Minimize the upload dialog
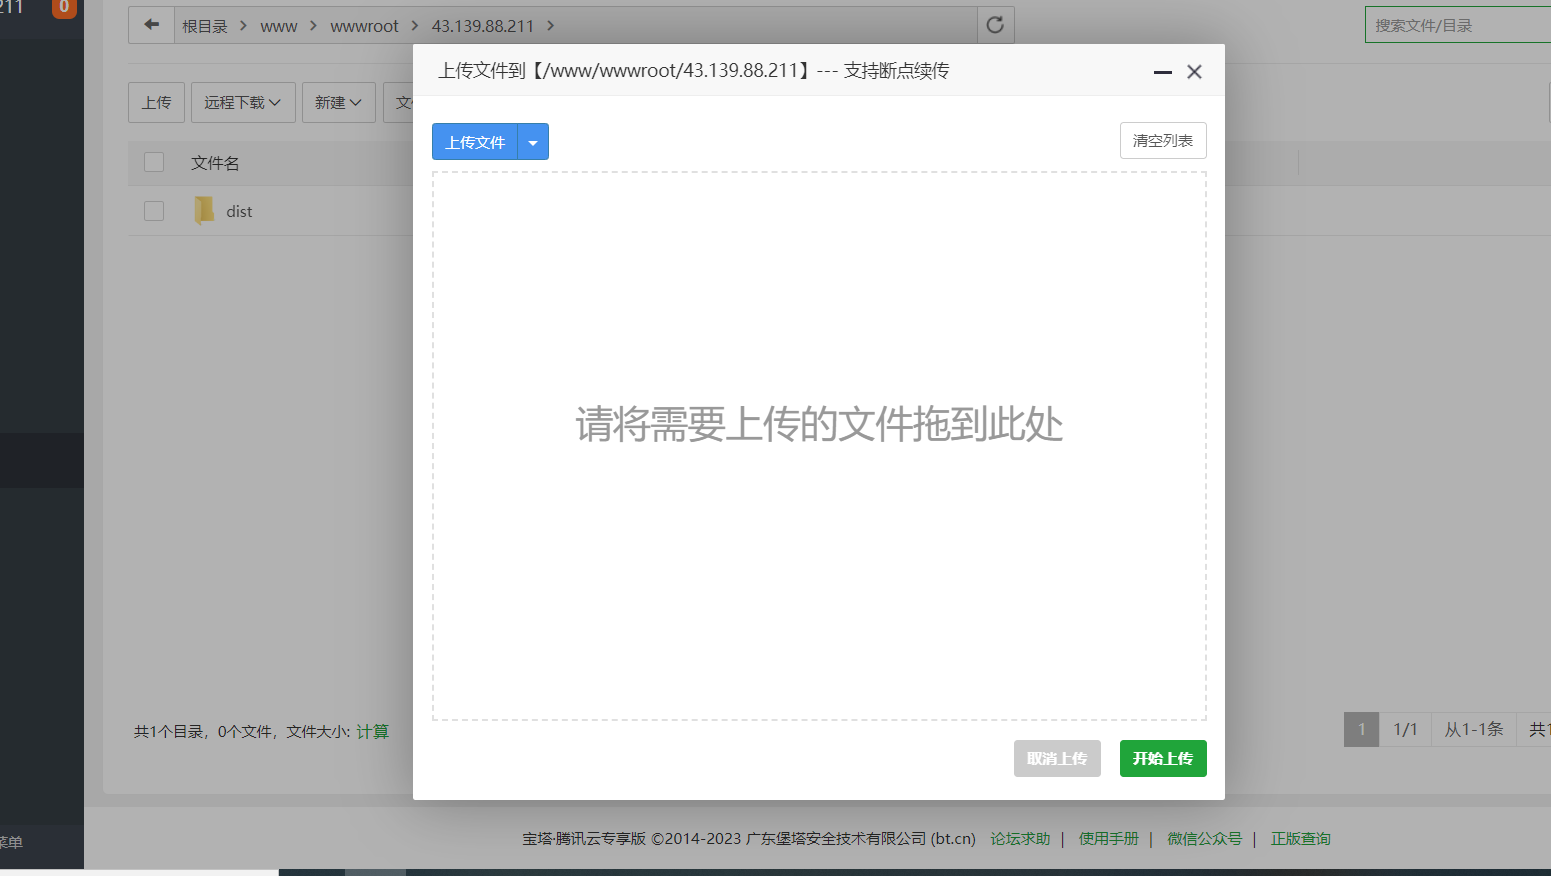Screen dimensions: 1551x876 [x=1162, y=72]
